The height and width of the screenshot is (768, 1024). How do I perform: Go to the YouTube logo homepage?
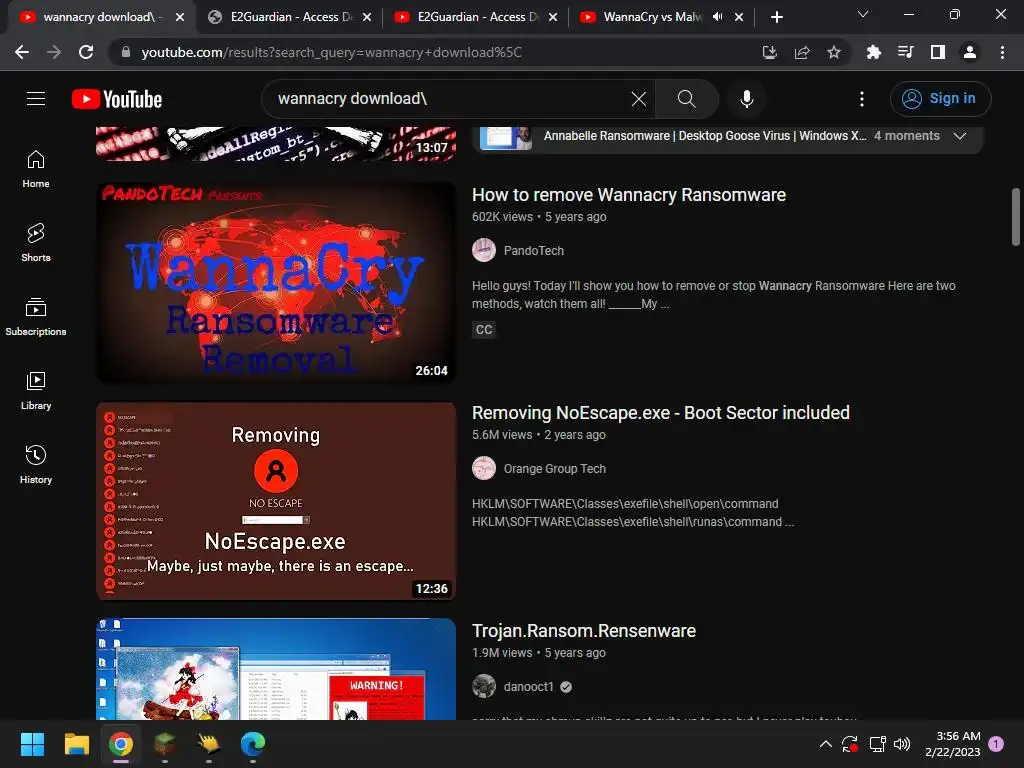click(x=117, y=99)
